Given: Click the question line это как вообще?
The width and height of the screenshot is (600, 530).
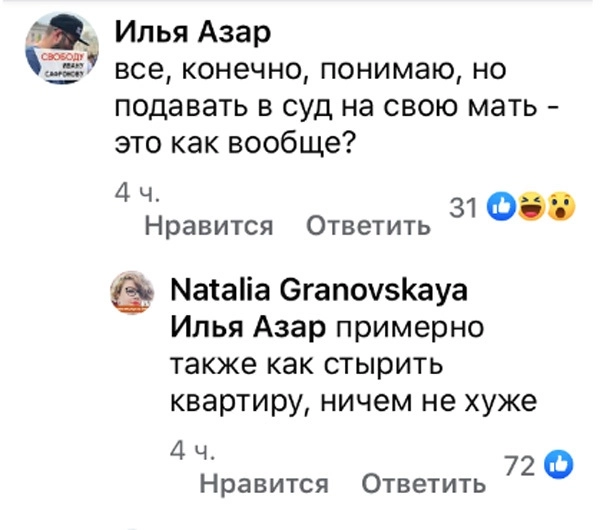Looking at the screenshot, I should point(237,142).
